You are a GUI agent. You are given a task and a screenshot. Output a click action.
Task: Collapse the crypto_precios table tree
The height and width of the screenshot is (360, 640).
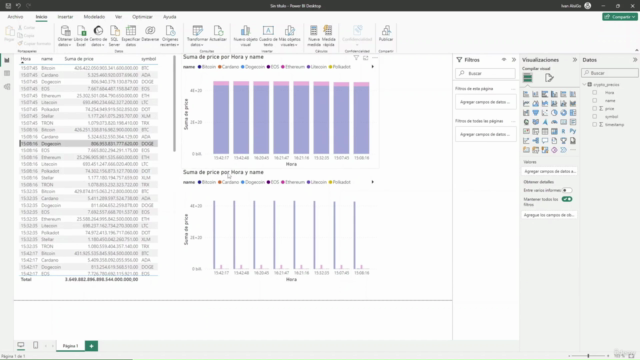584,84
